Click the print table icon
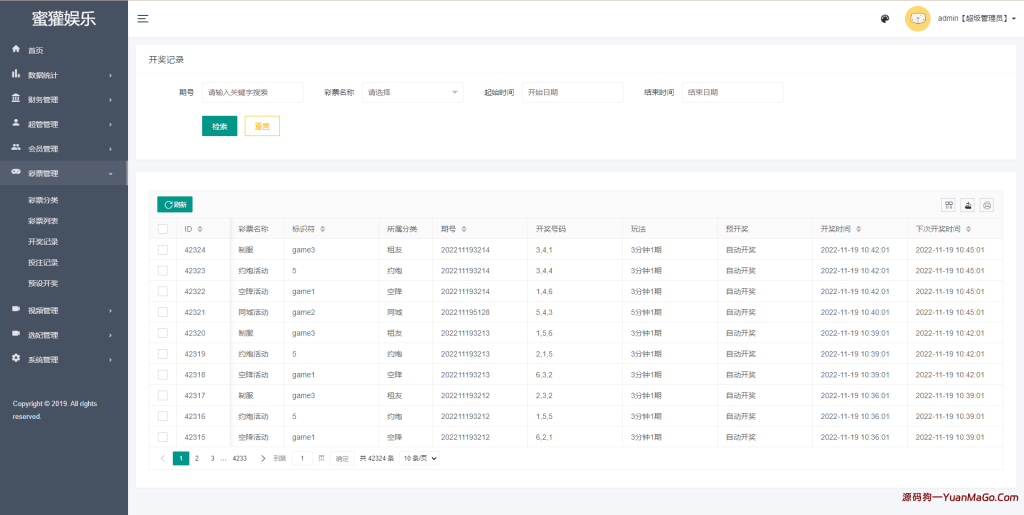 [987, 205]
